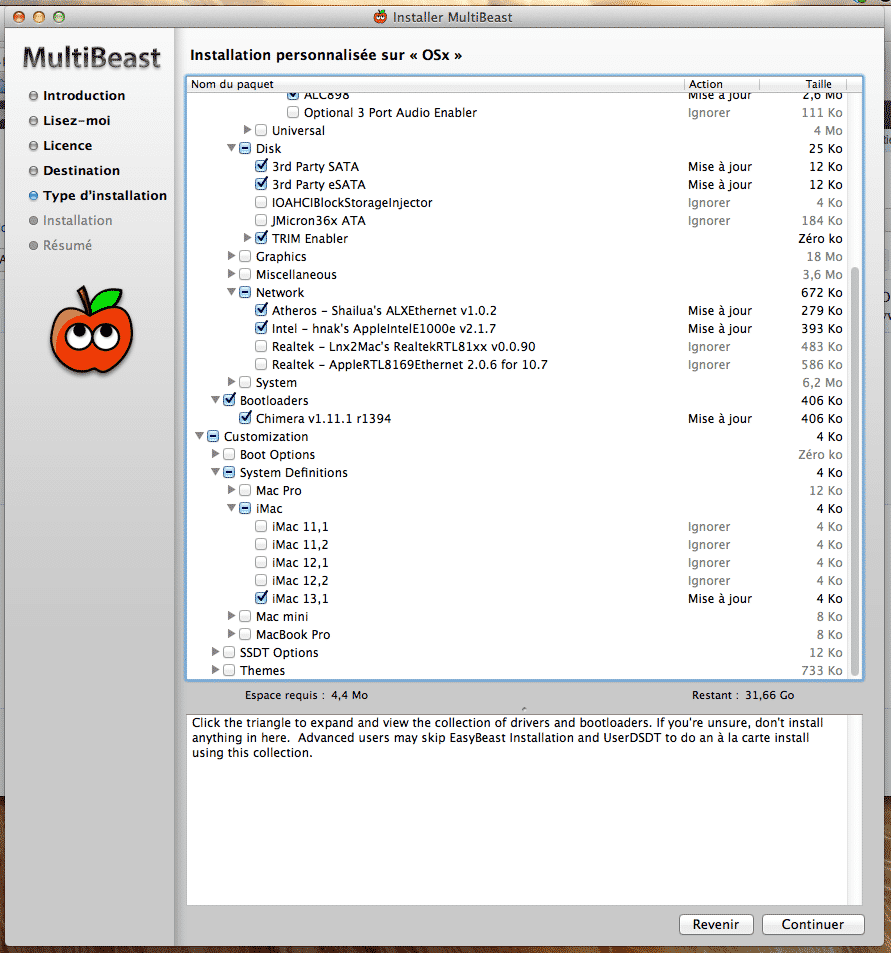Click the Introduction step bullet
Screen dimensions: 891x953
pos(33,96)
